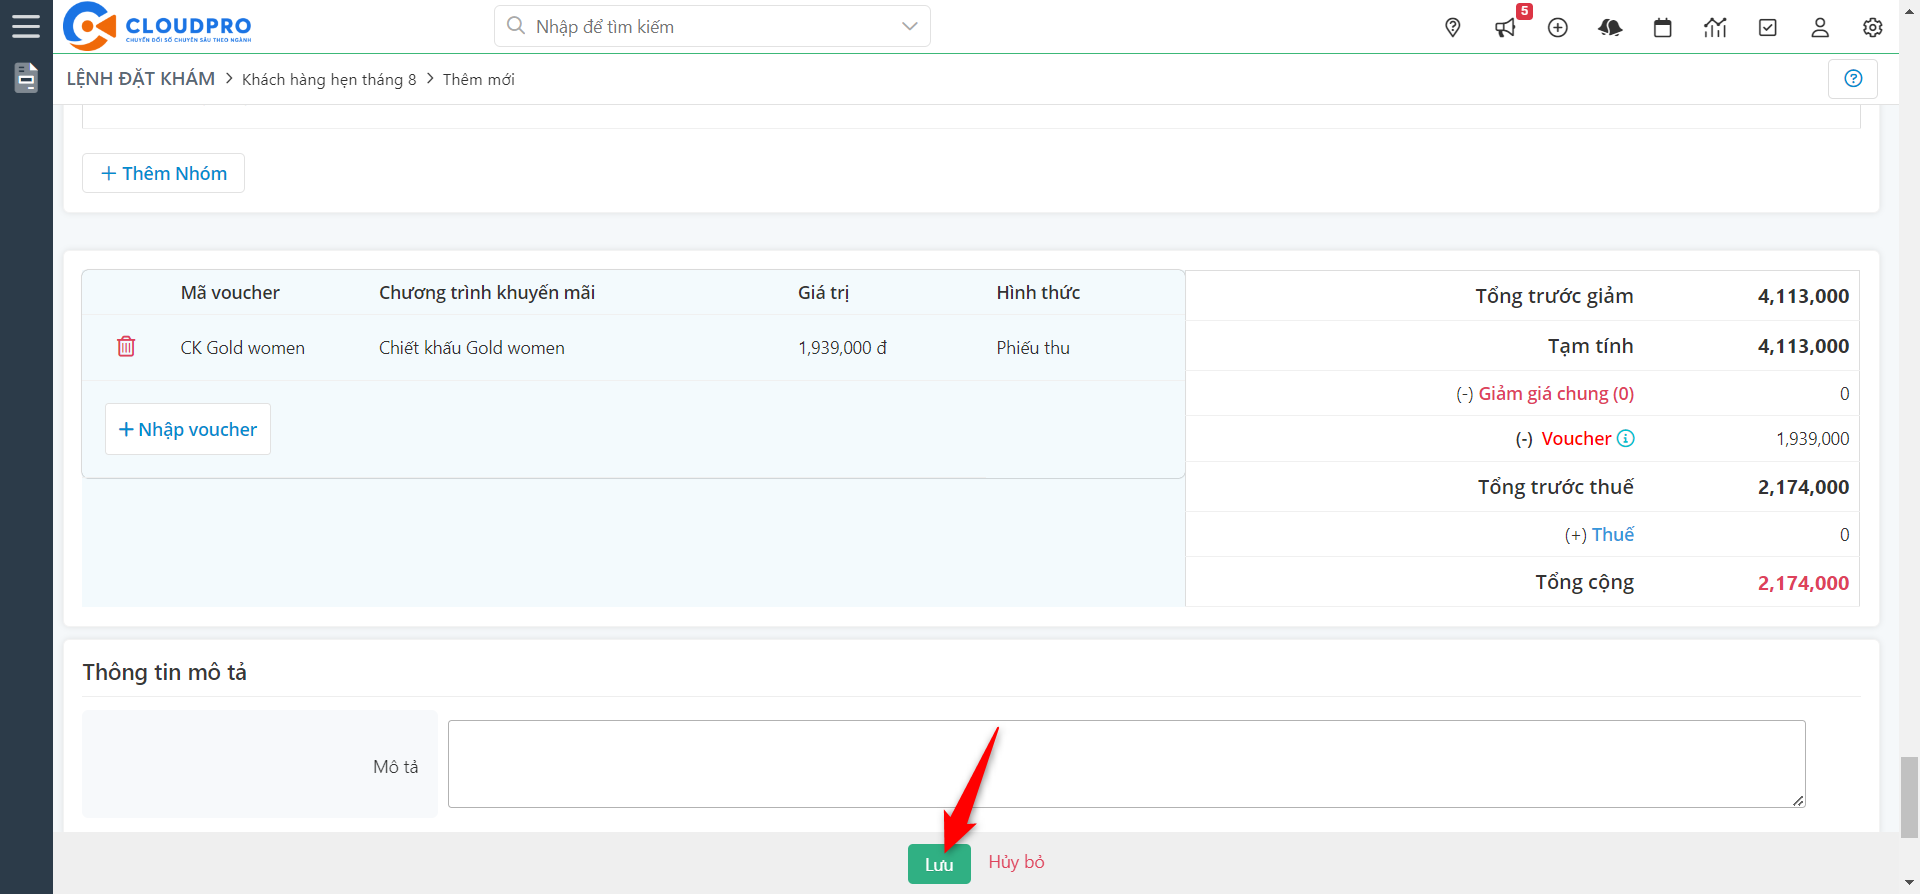Viewport: 1920px width, 894px height.
Task: Click the 'Thêm mới' breadcrumb text
Action: pyautogui.click(x=478, y=79)
